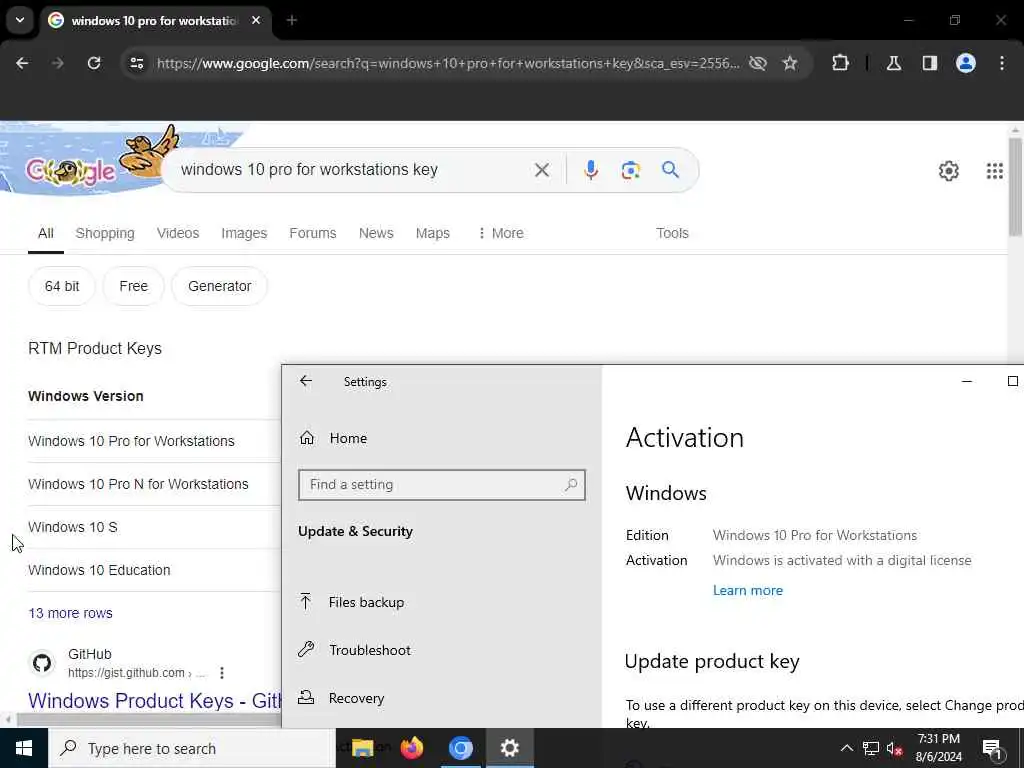Viewport: 1024px width, 768px height.
Task: Bookmark this page with the star icon
Action: (x=790, y=63)
